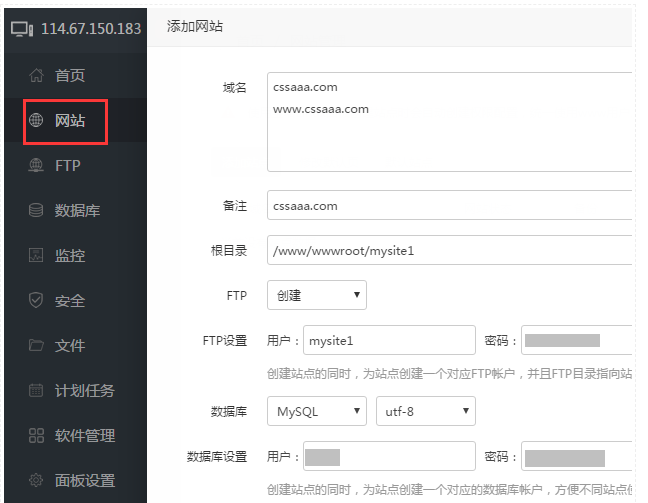Go to the FTP sidebar section
This screenshot has width=648, height=503.
(x=76, y=165)
